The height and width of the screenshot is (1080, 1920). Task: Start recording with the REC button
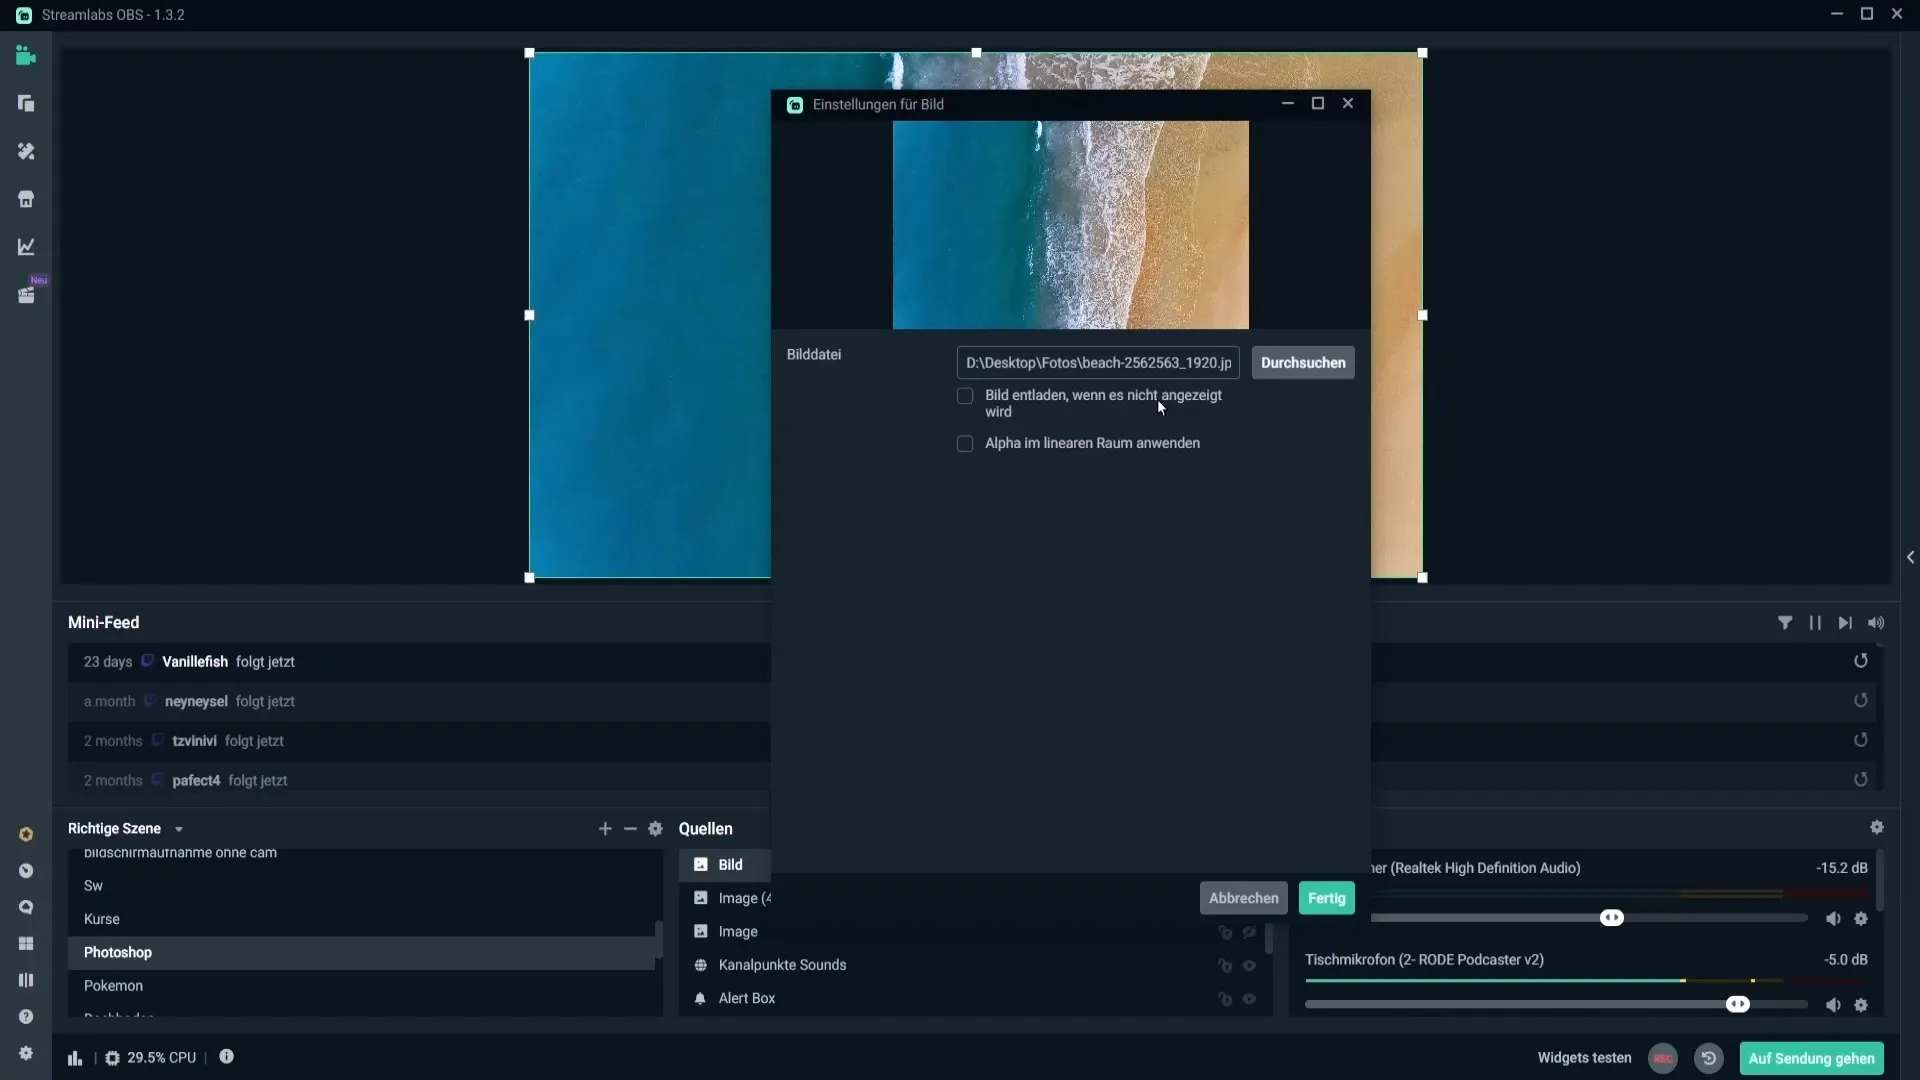1663,1058
